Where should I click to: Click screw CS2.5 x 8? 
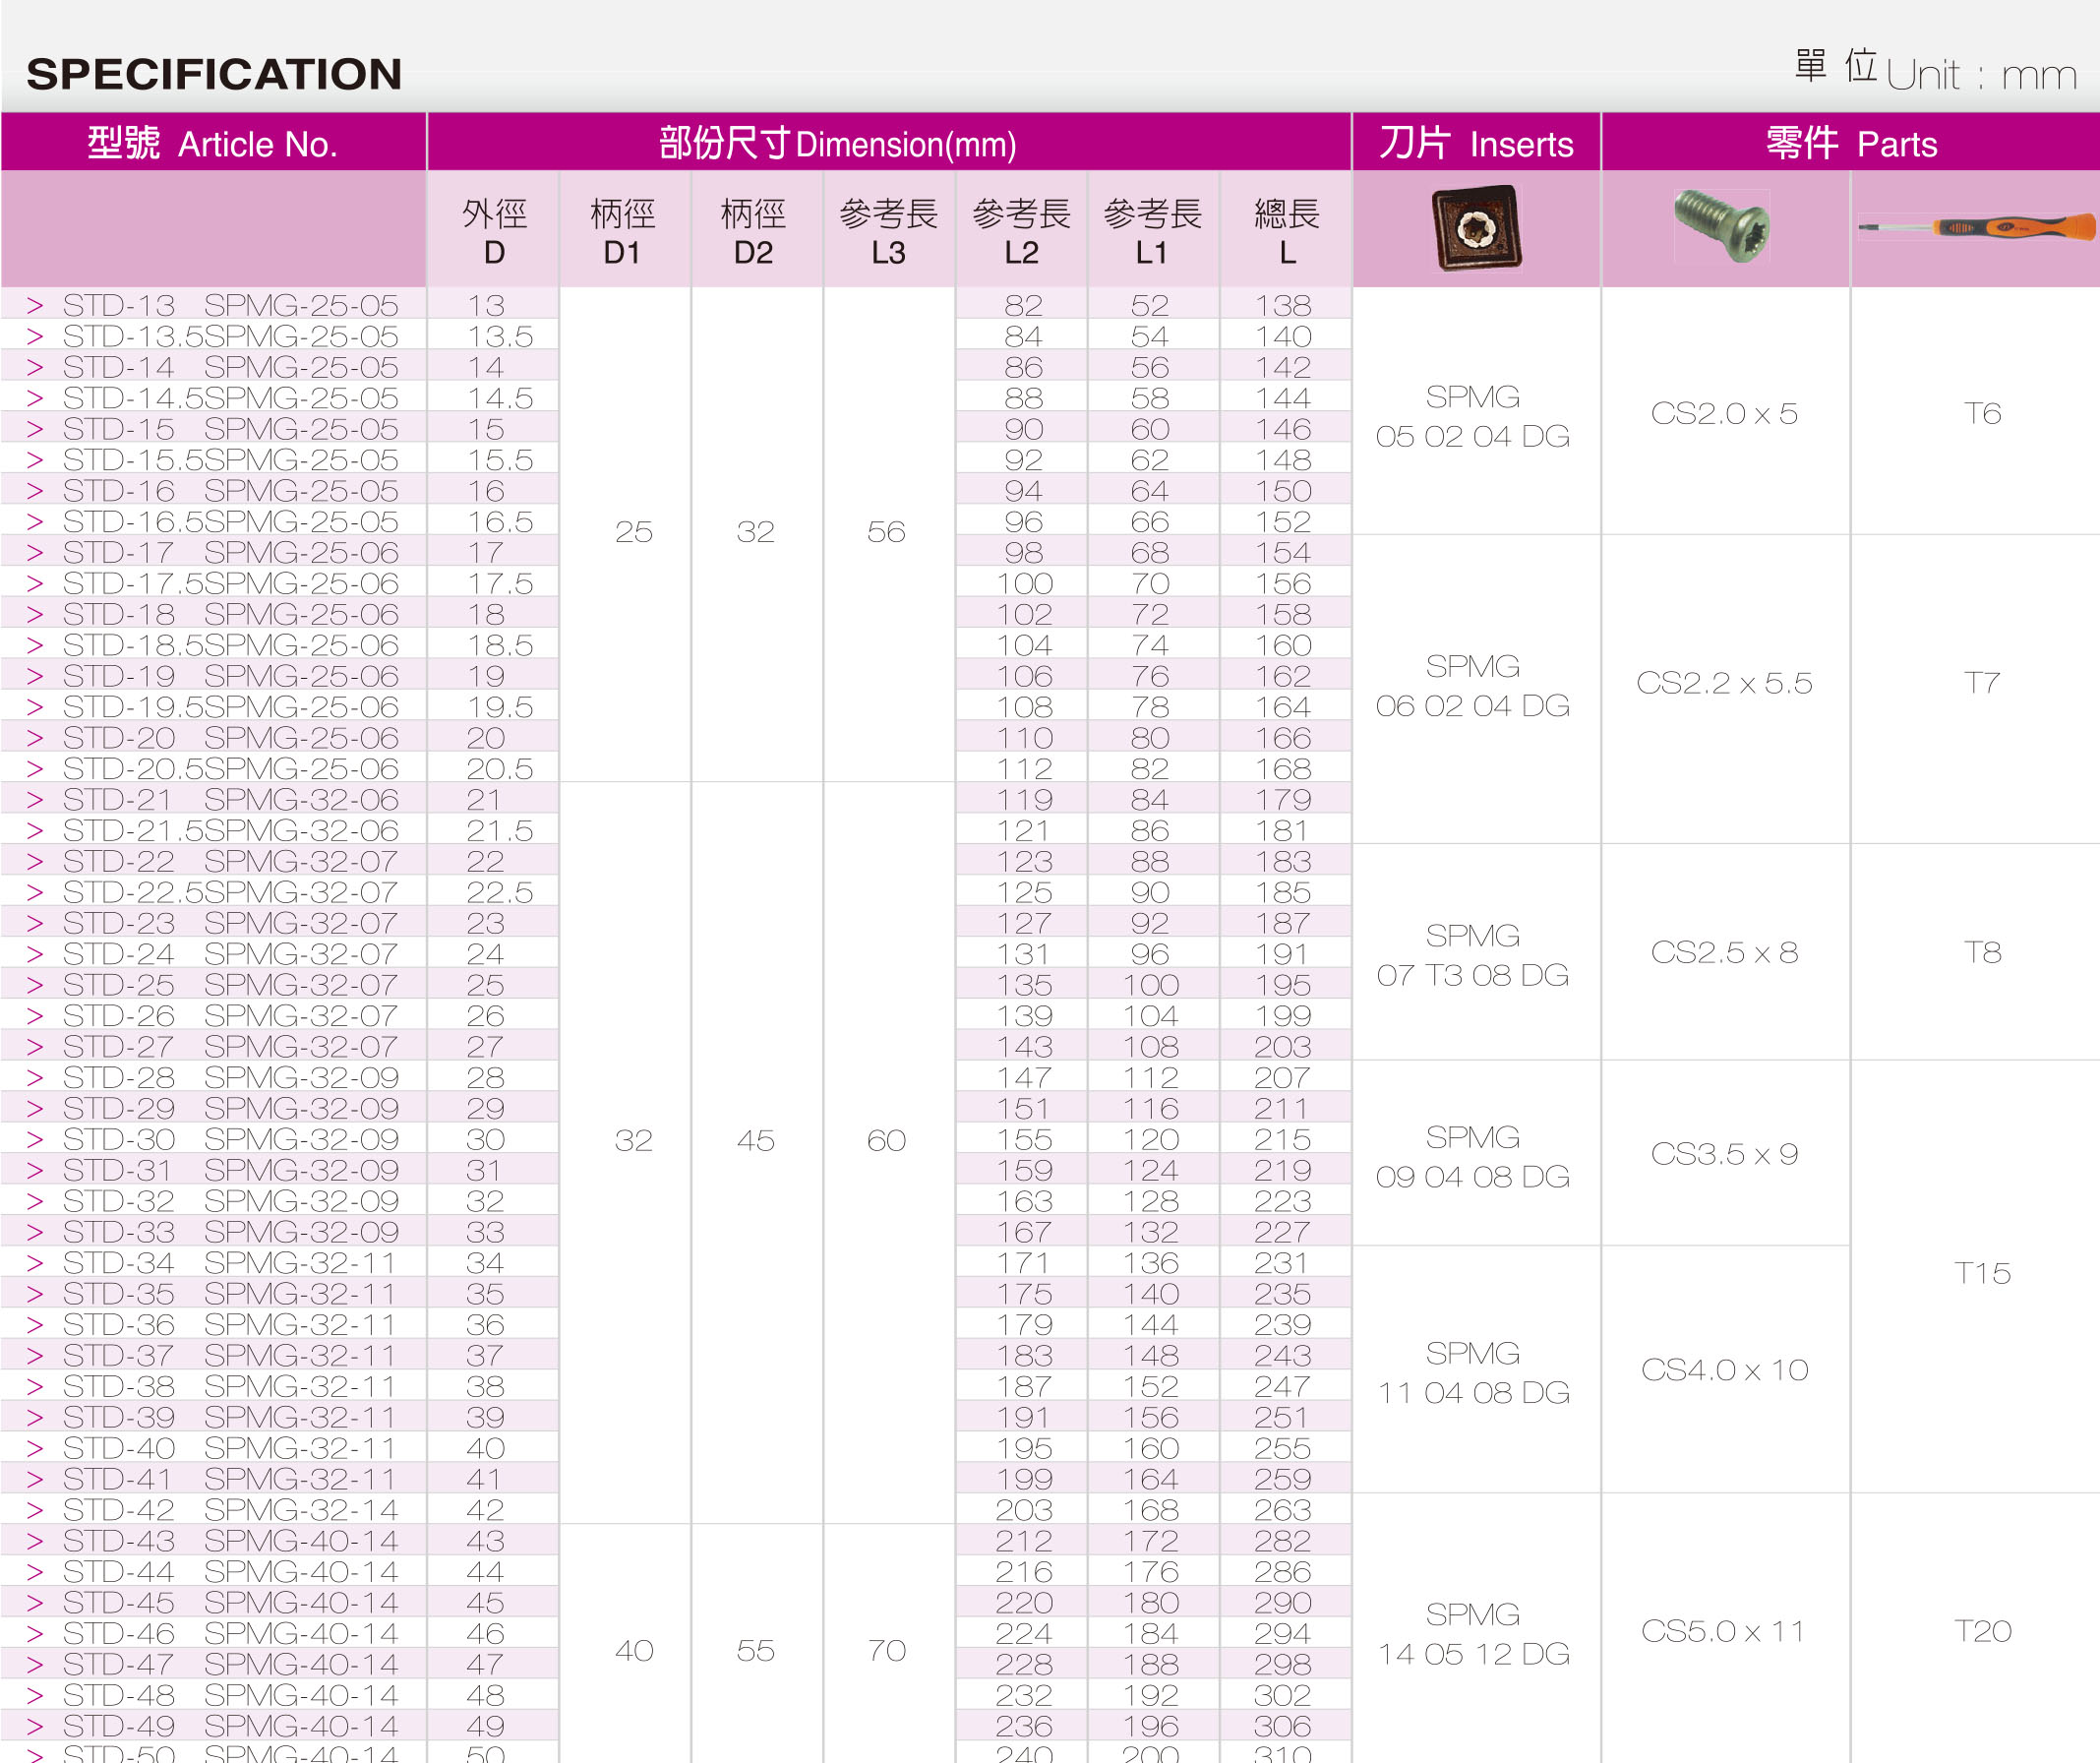pos(1724,952)
